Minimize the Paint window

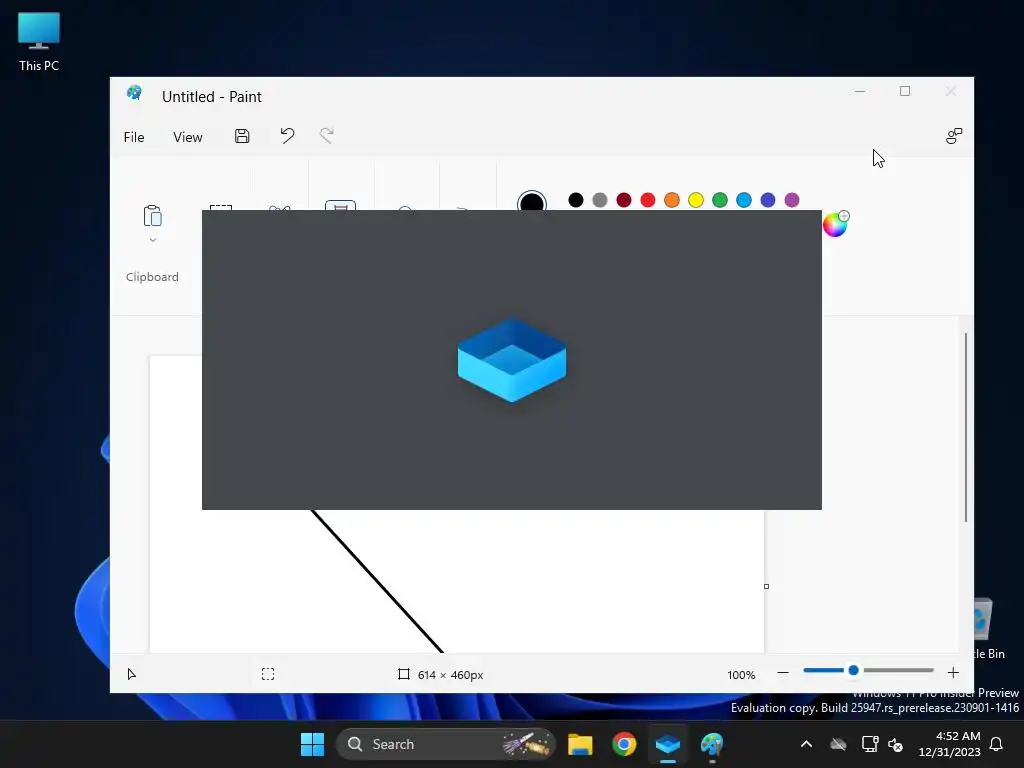(x=860, y=91)
